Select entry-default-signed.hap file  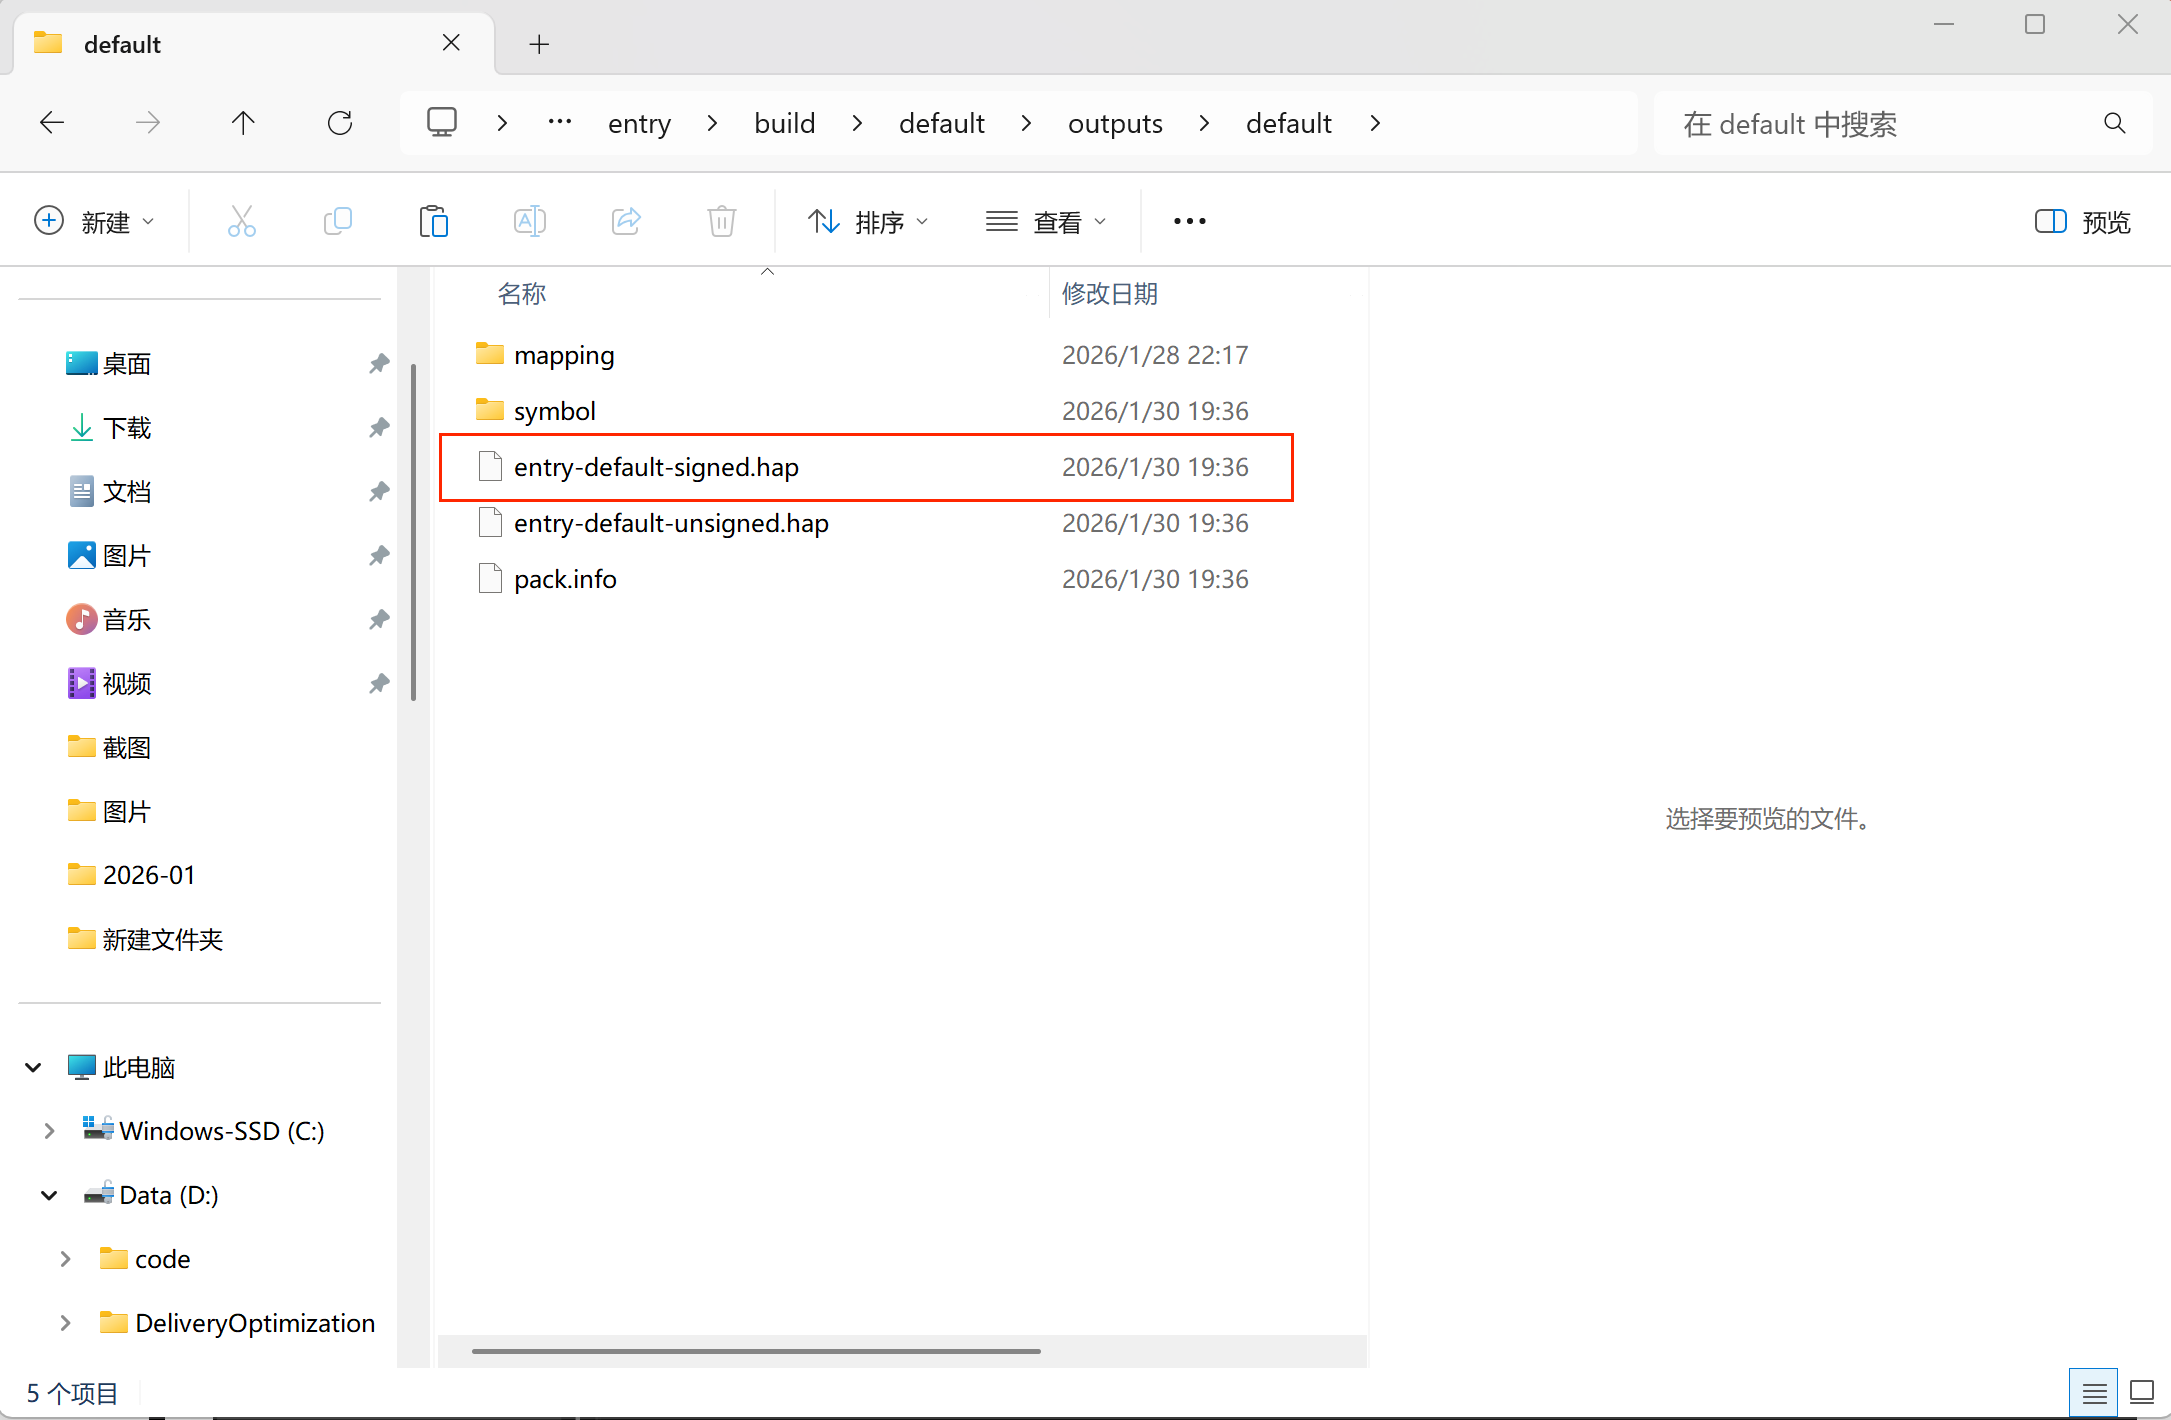656,467
